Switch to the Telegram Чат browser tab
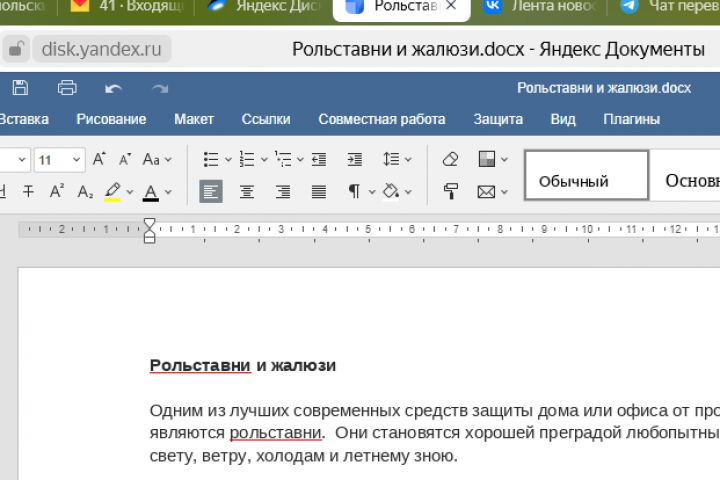This screenshot has width=720, height=480. (x=670, y=8)
